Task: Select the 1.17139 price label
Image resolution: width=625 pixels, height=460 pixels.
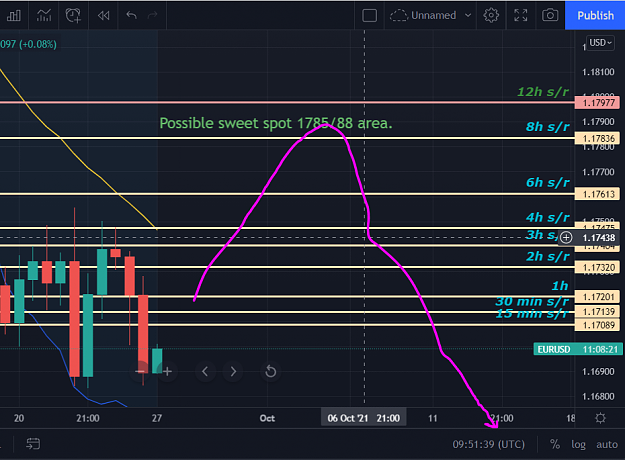Action: point(597,312)
